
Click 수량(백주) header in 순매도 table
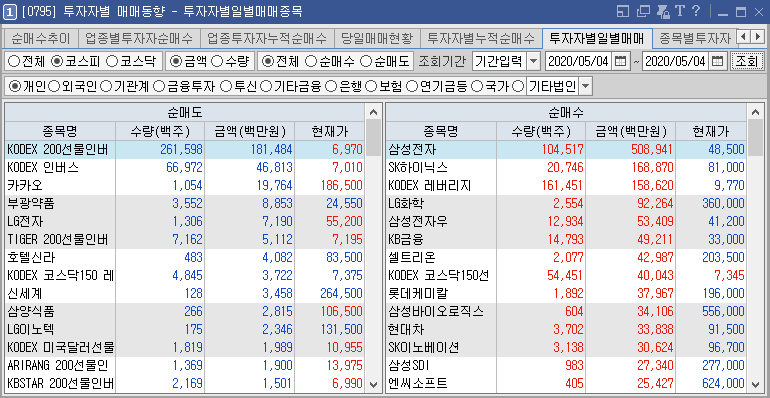coord(160,131)
